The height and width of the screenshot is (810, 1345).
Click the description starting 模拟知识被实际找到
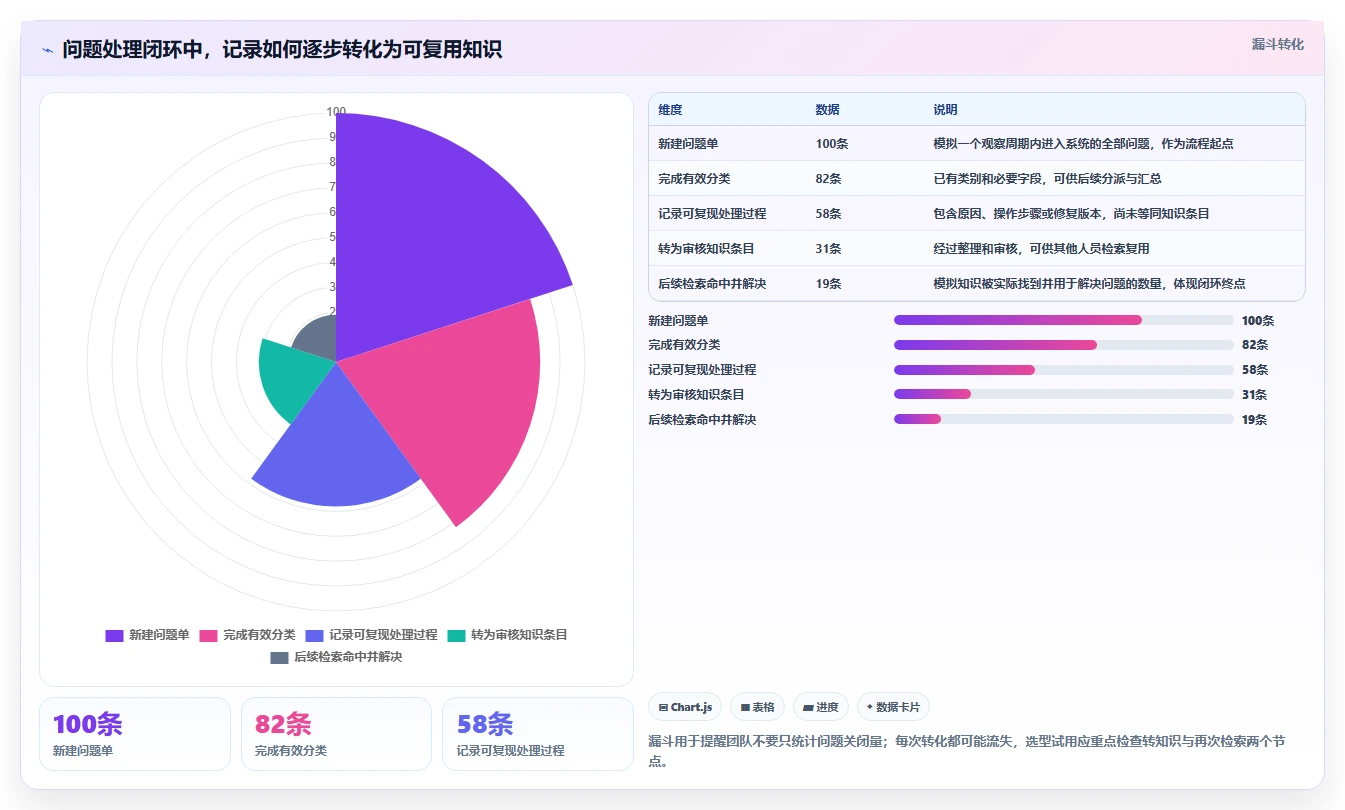coord(1089,284)
